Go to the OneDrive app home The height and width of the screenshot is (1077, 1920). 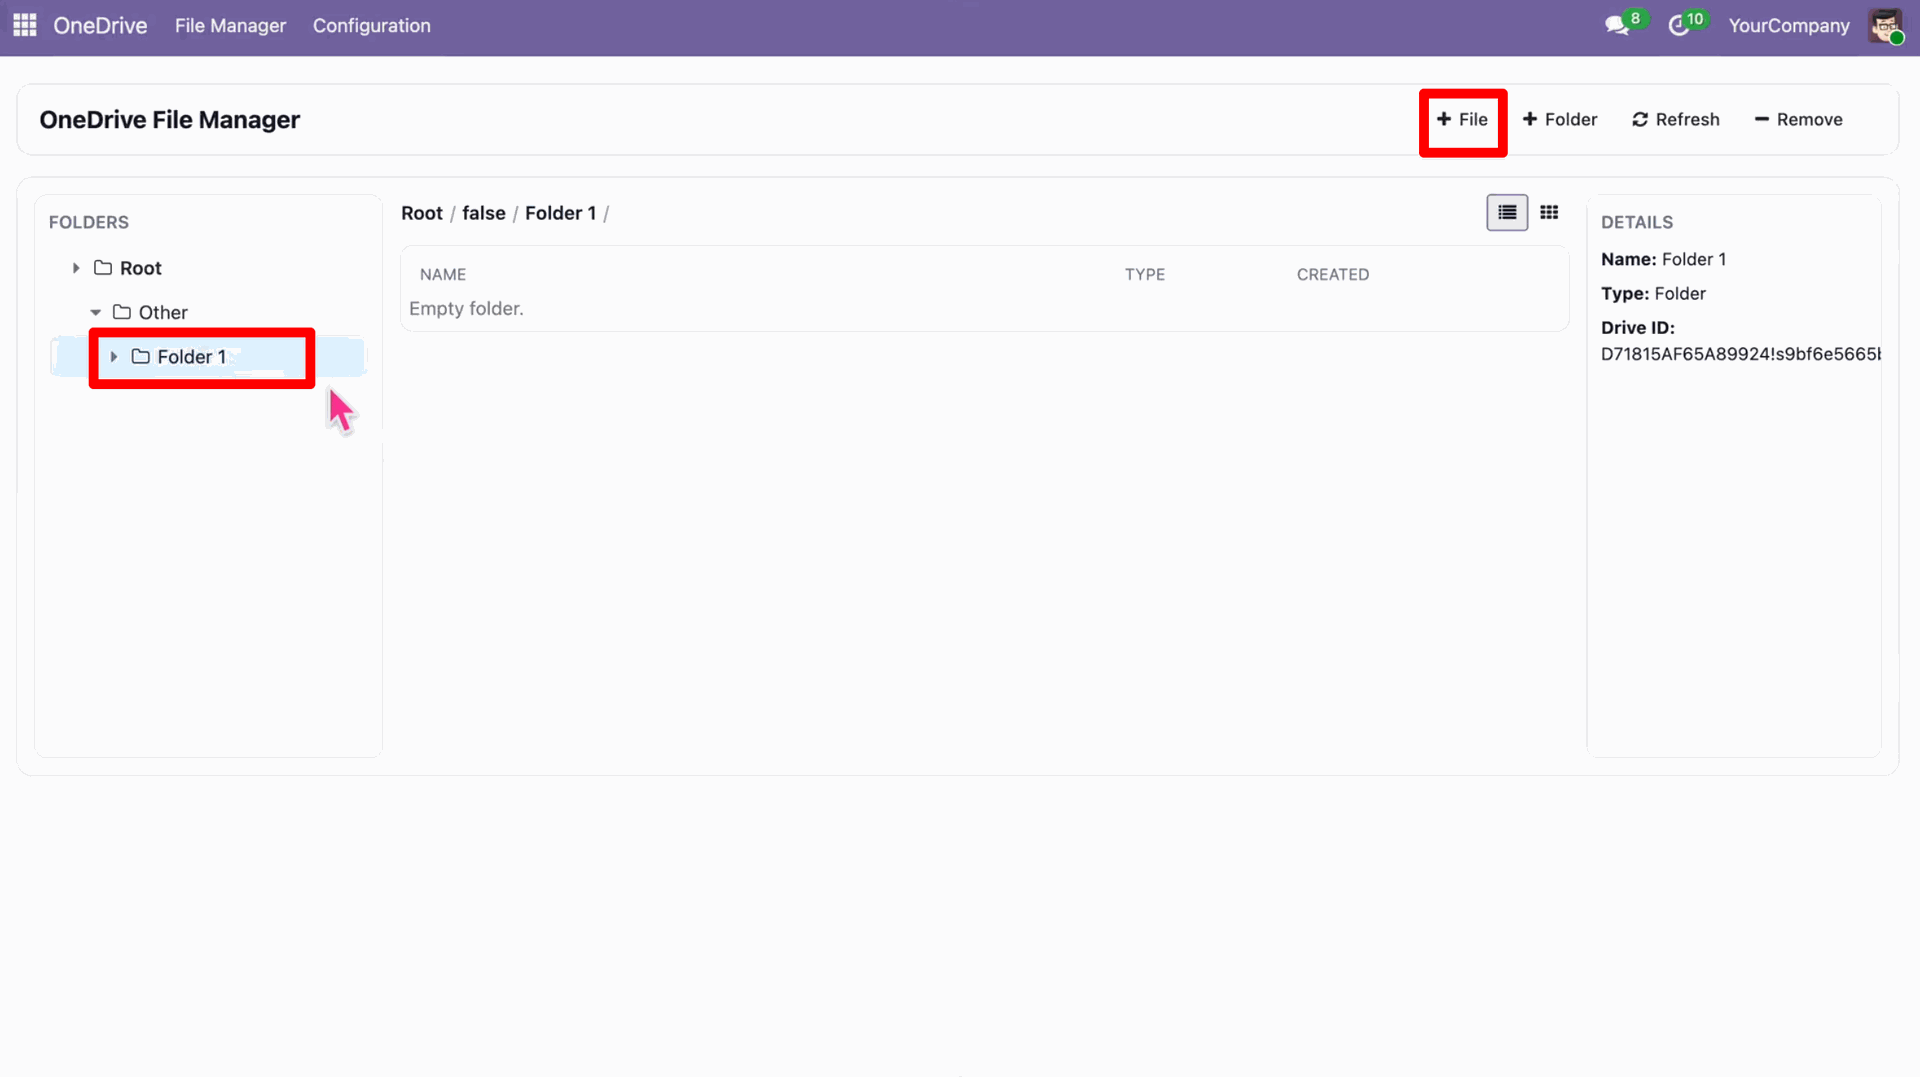click(100, 26)
